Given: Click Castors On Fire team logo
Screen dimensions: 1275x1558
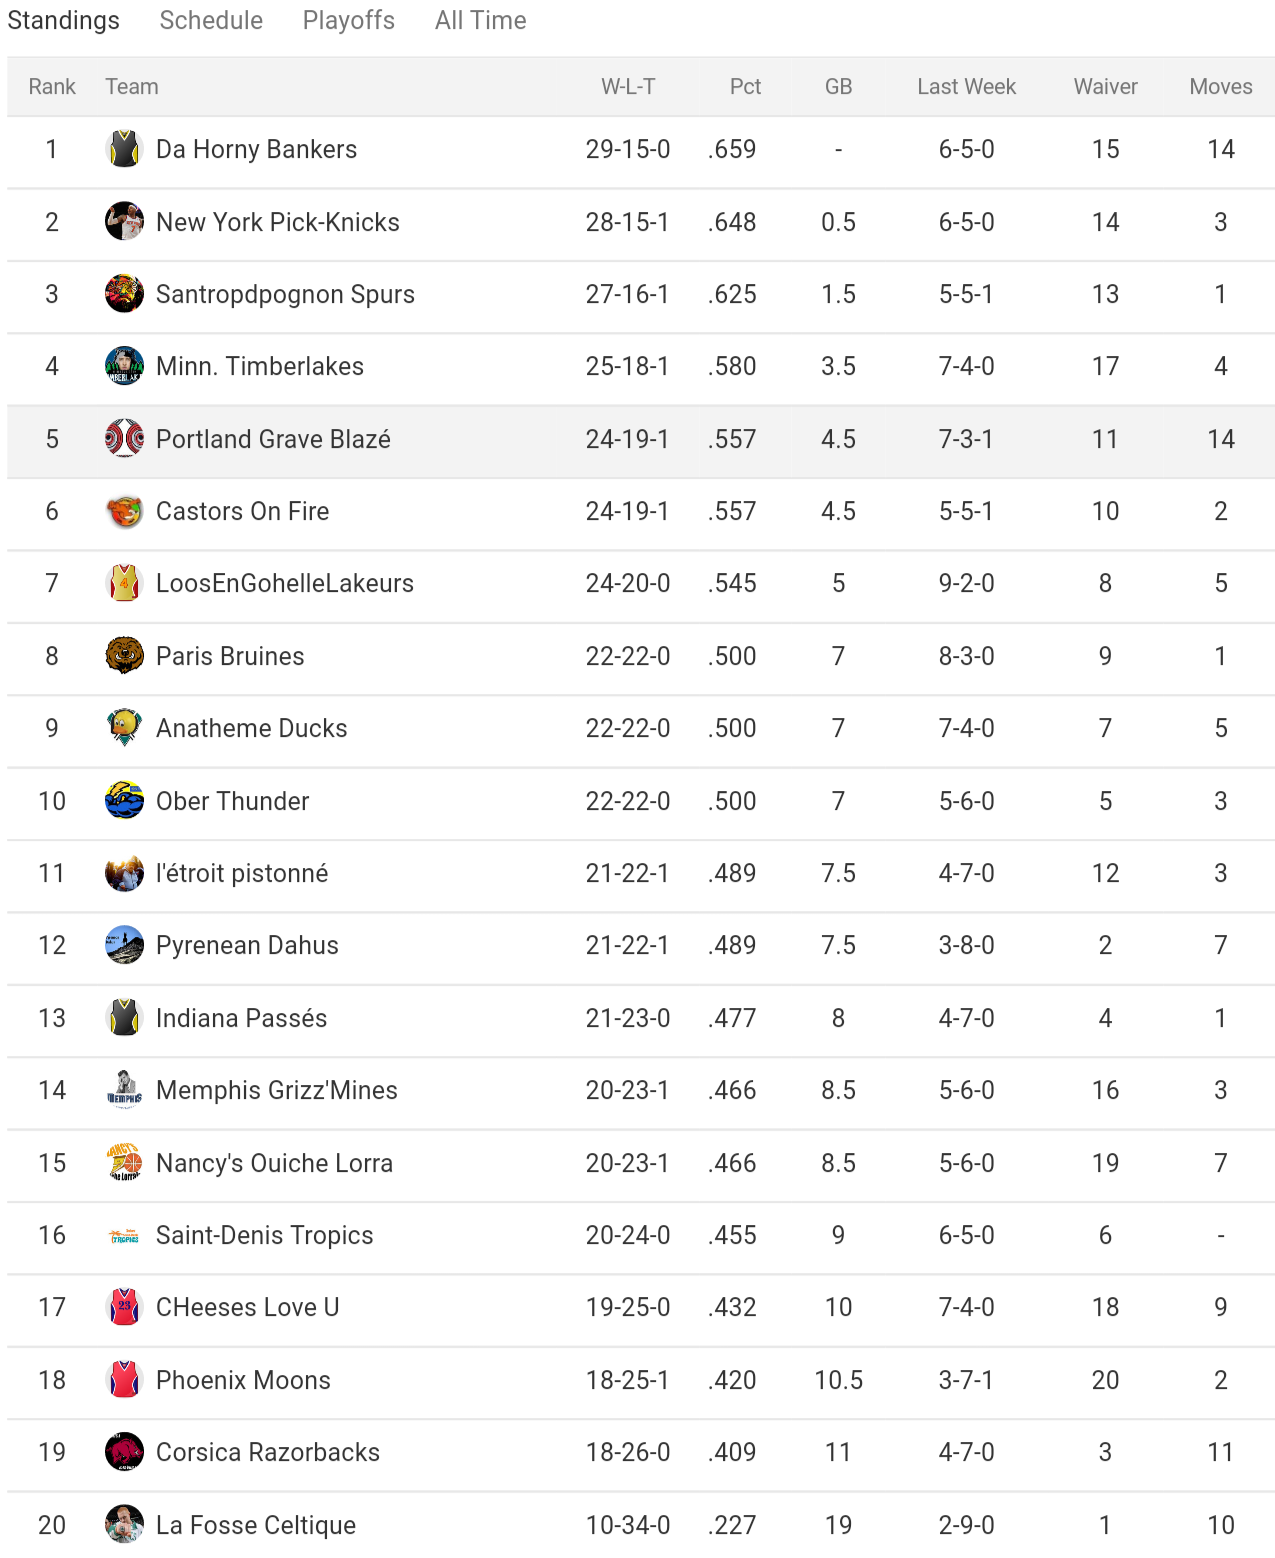Looking at the screenshot, I should pyautogui.click(x=124, y=511).
